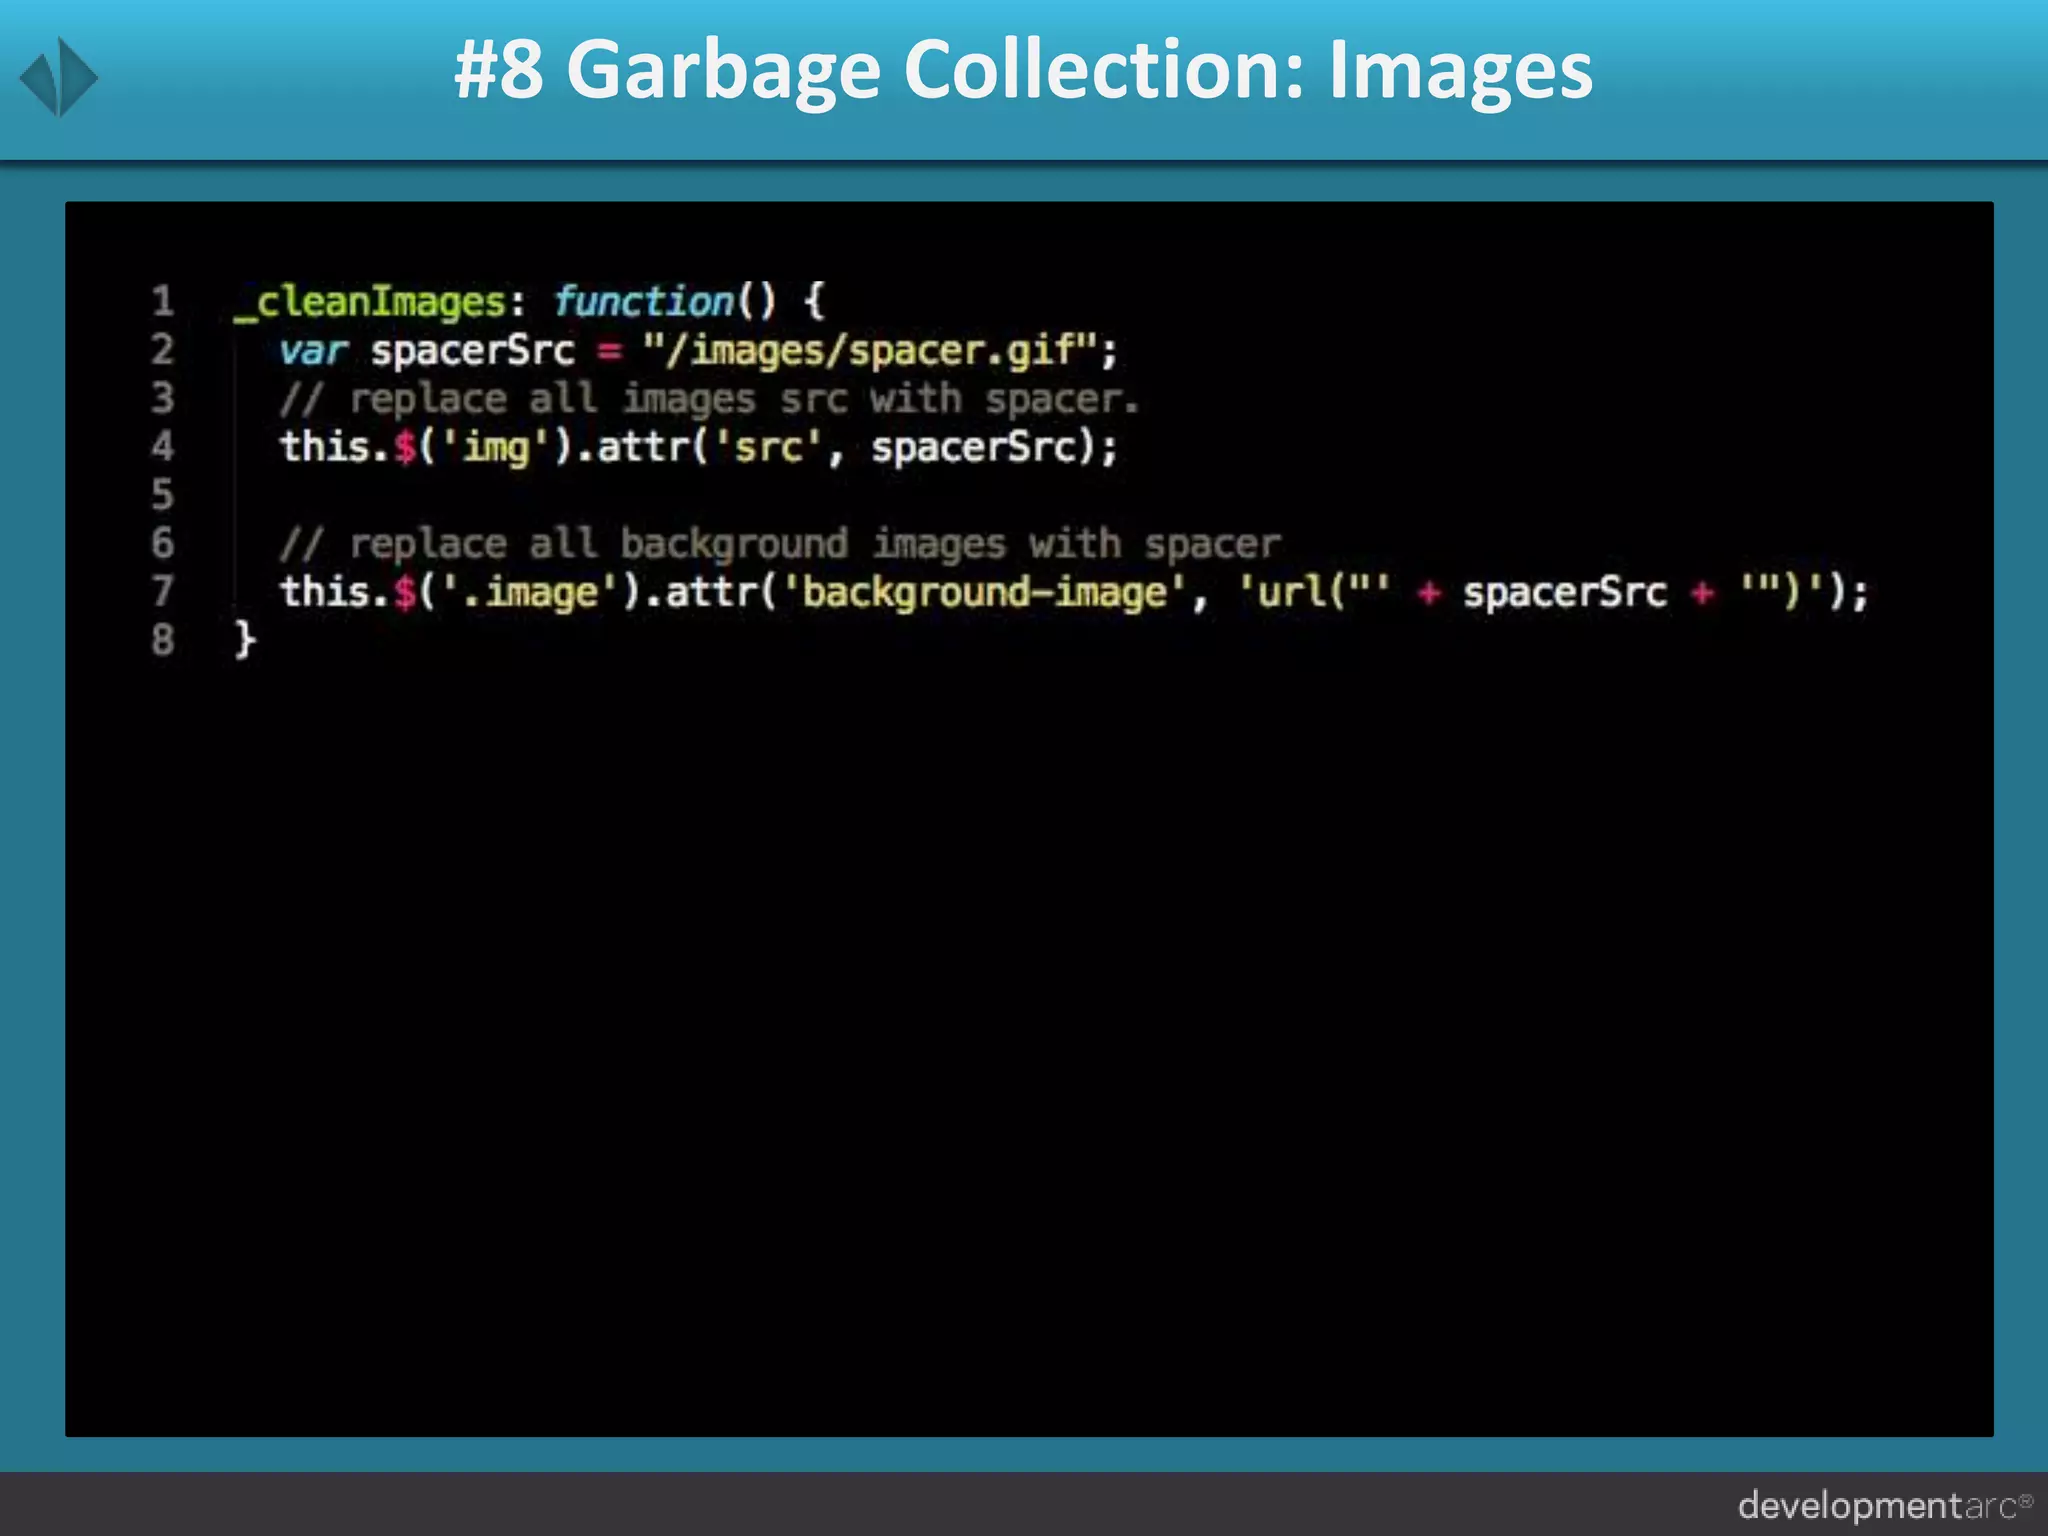Click the '_cleanImages' function name
Screen dimensions: 2048x1536
pyautogui.click(x=370, y=302)
